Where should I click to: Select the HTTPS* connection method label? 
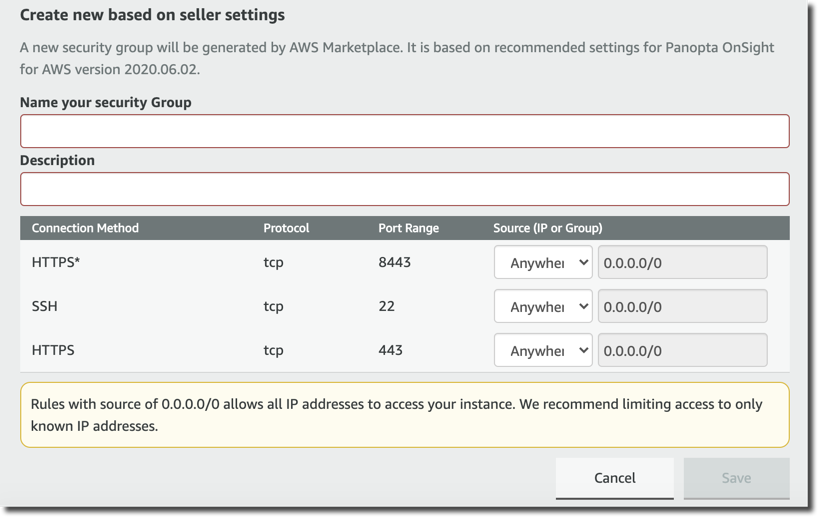coord(56,263)
